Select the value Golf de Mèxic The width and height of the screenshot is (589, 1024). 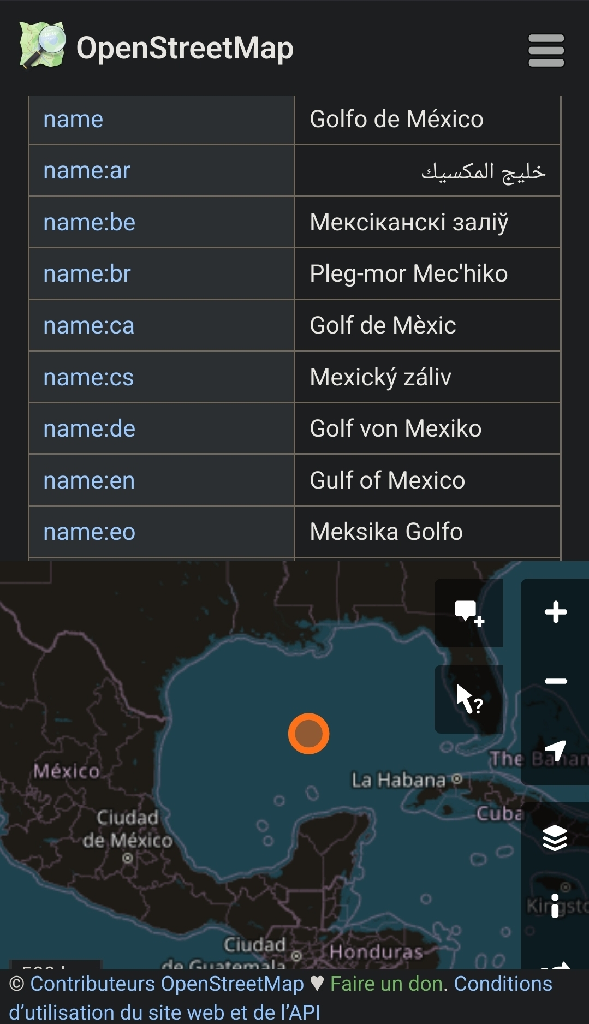383,325
